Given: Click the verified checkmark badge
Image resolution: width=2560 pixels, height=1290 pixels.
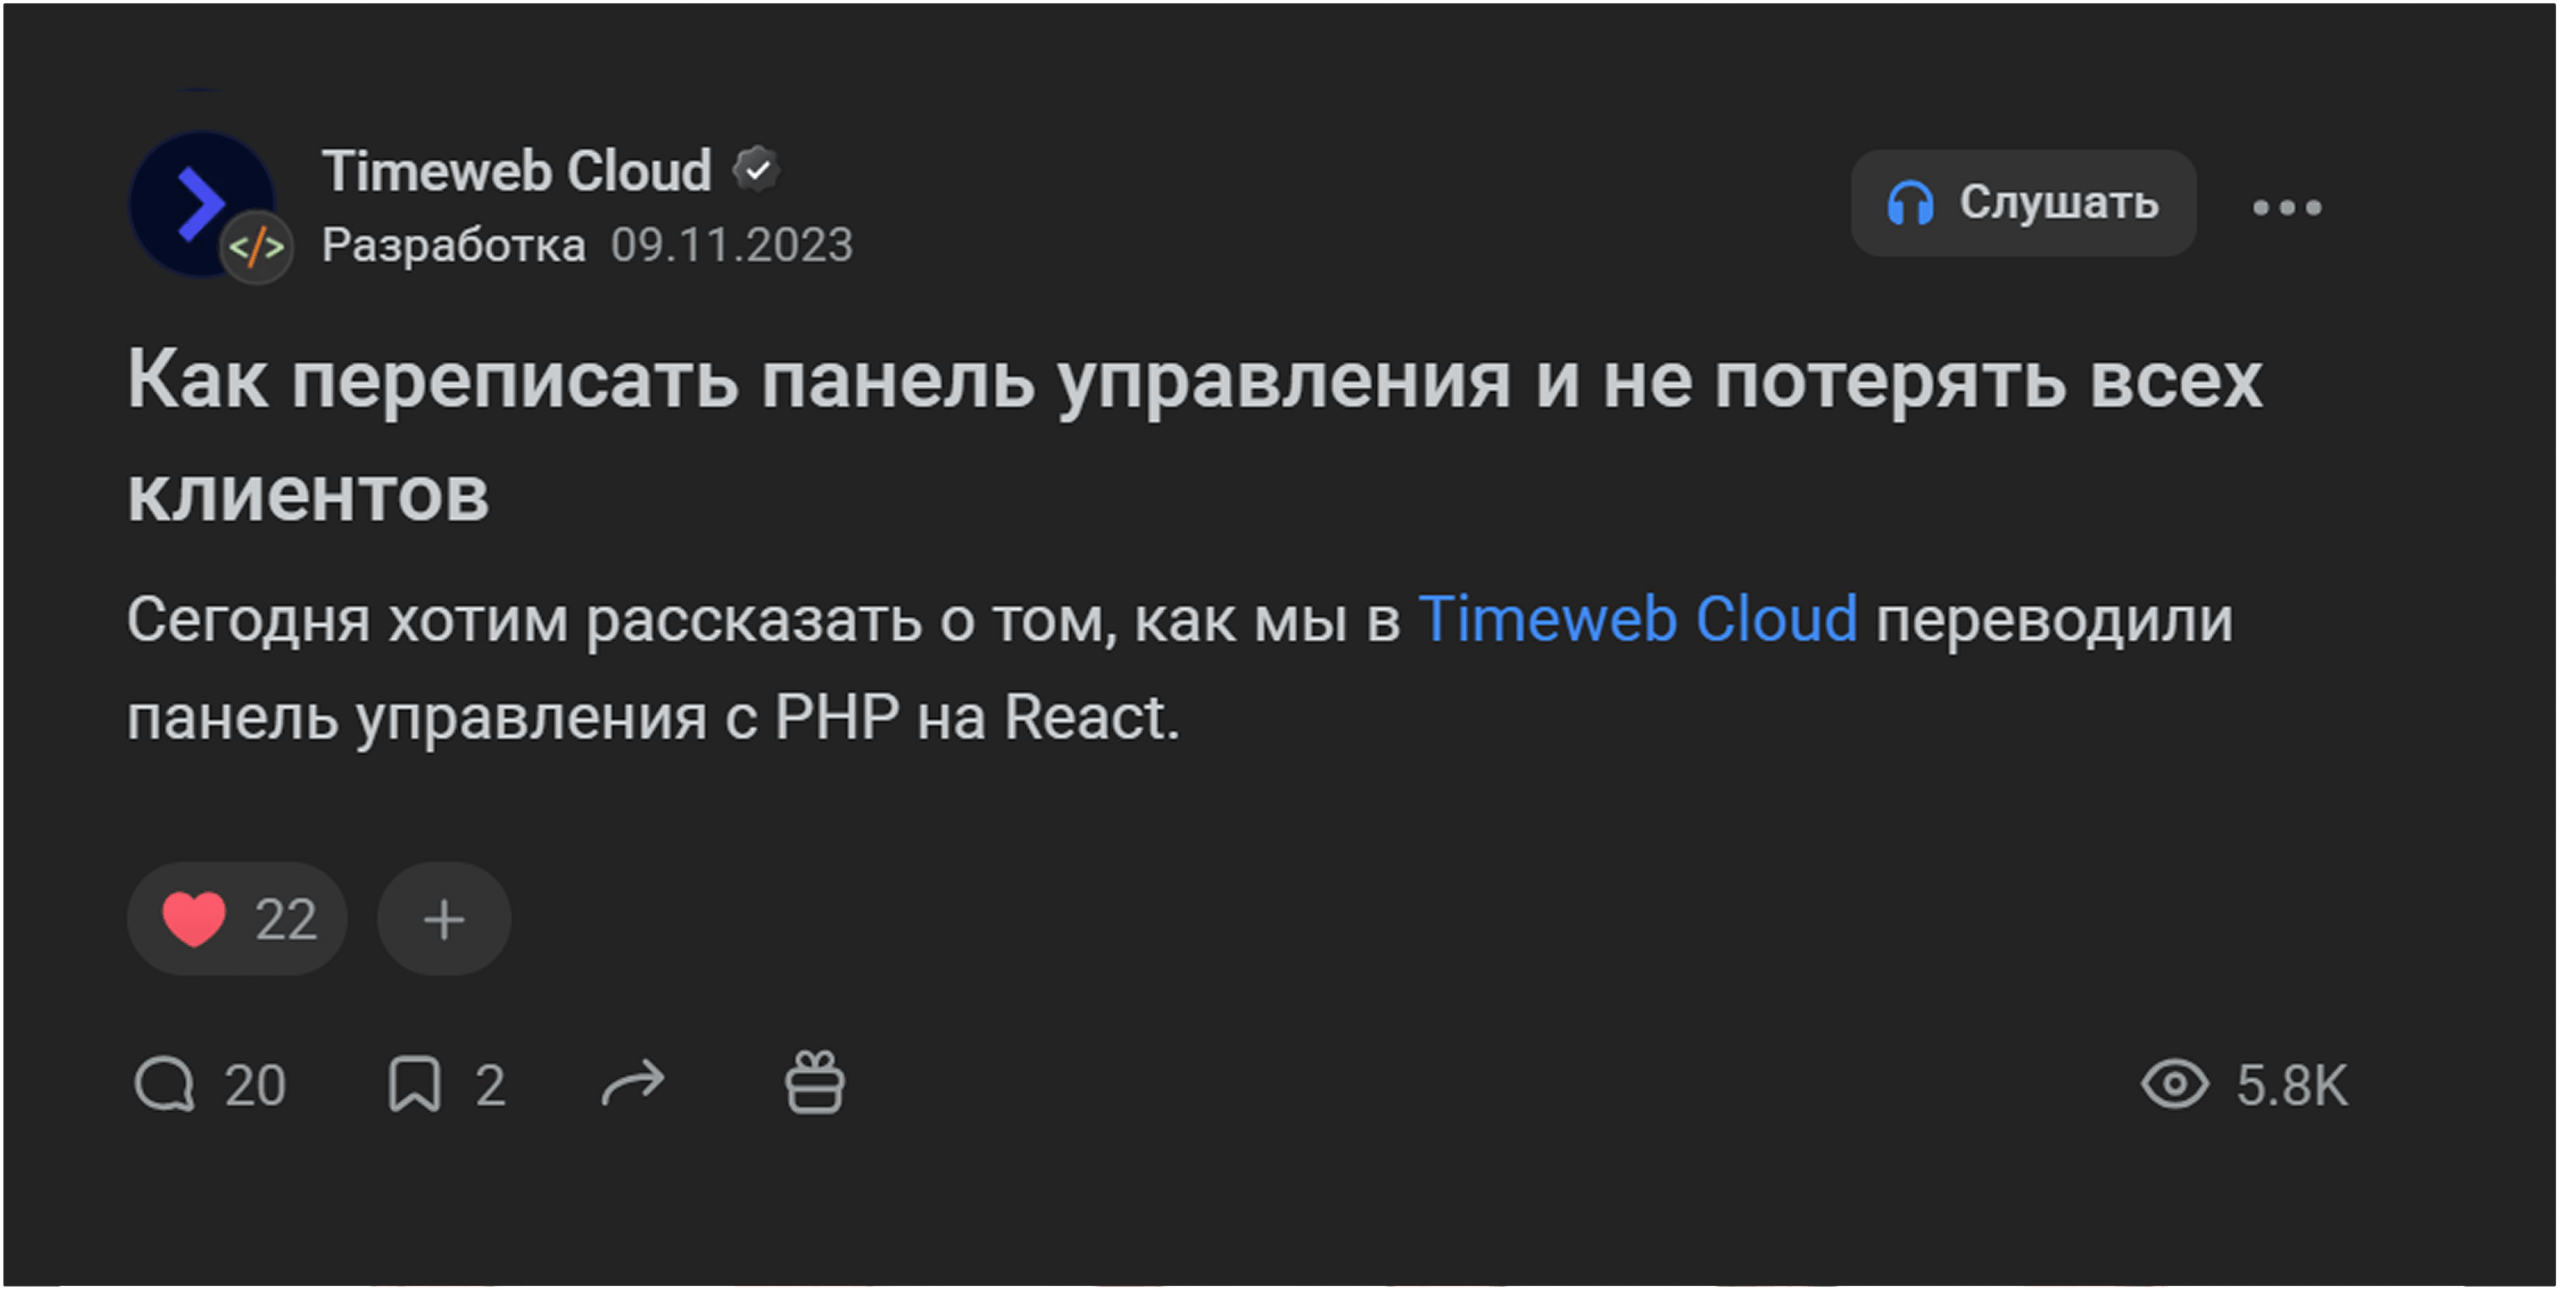Looking at the screenshot, I should (757, 170).
